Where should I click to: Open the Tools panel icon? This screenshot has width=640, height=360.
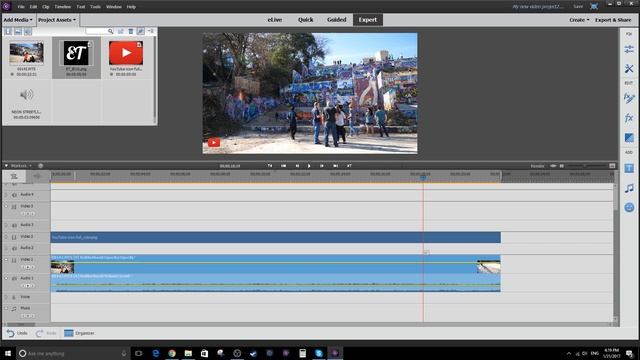[629, 69]
